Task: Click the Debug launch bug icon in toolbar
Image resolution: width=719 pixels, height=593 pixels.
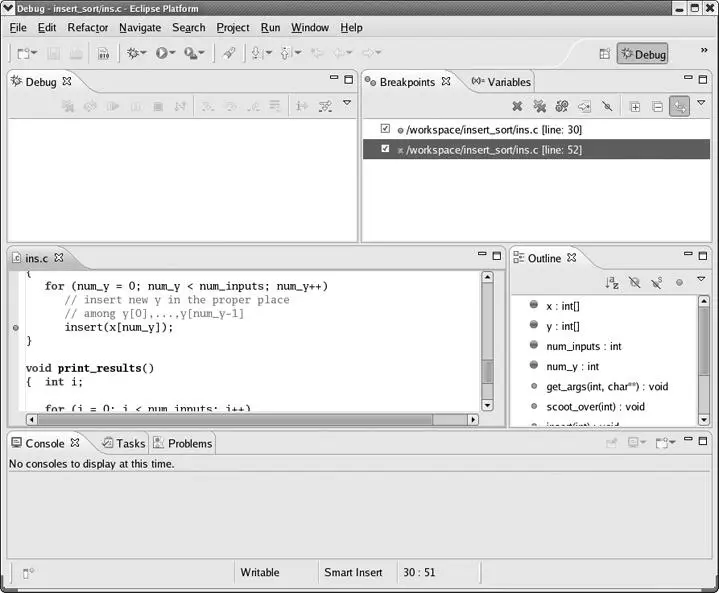Action: point(132,53)
